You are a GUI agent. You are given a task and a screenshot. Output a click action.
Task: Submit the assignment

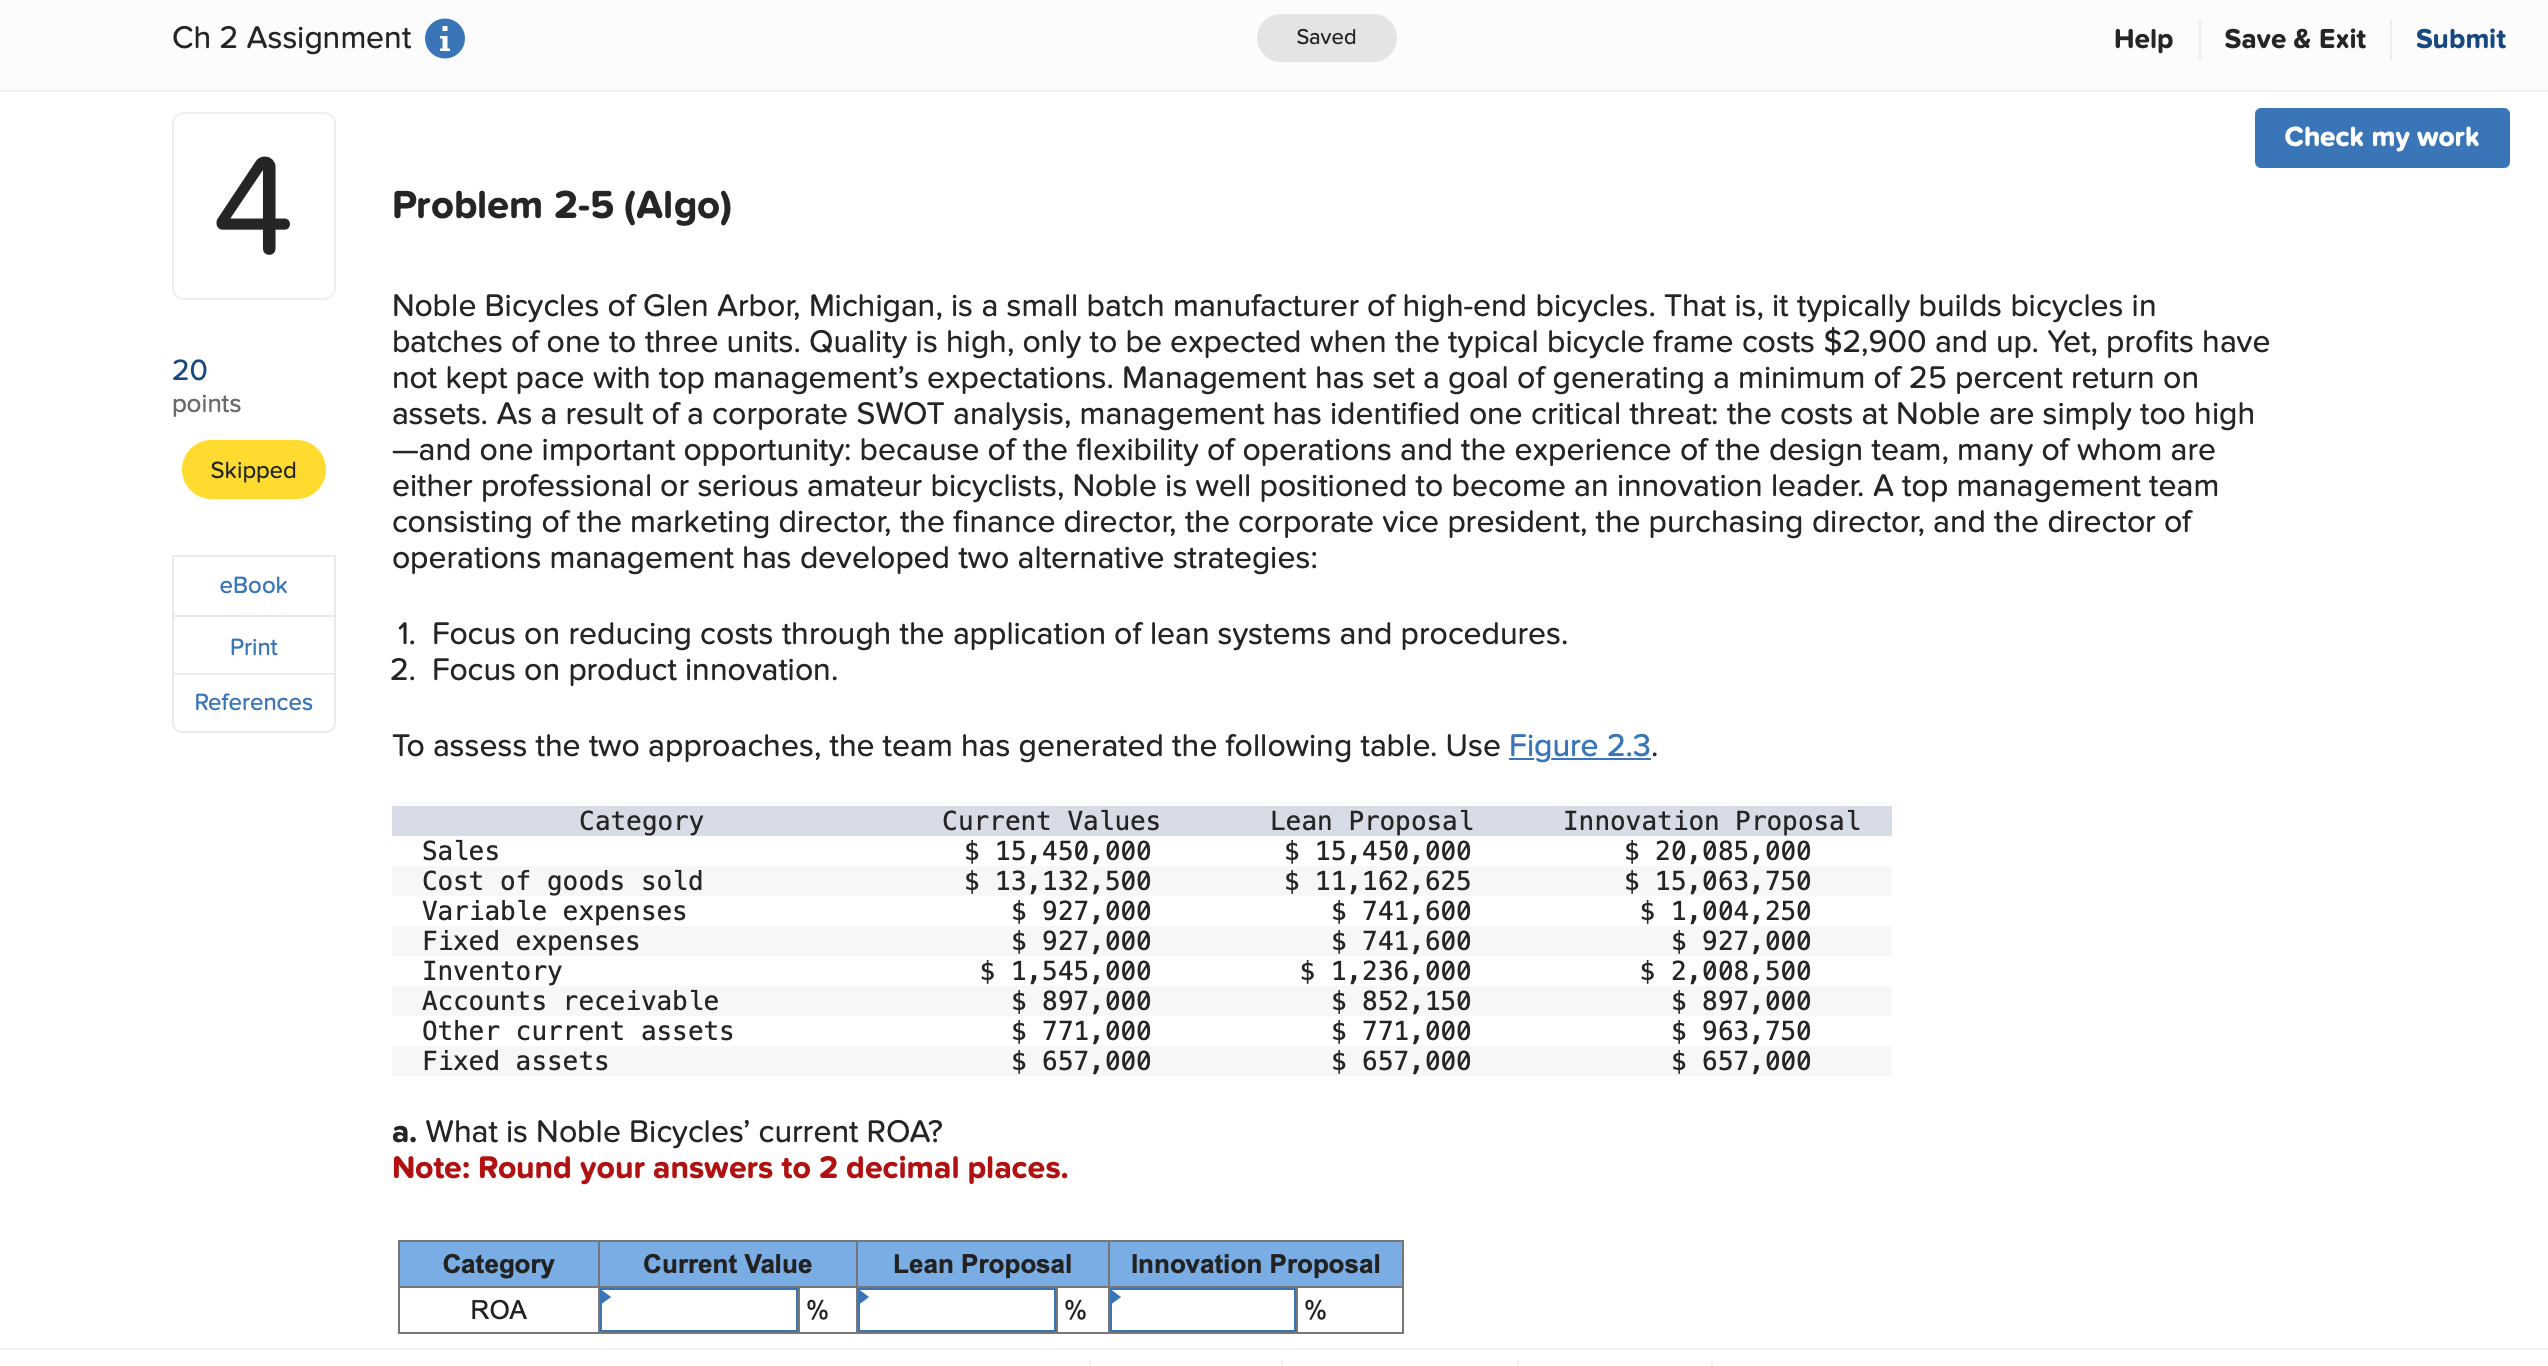(x=2460, y=38)
